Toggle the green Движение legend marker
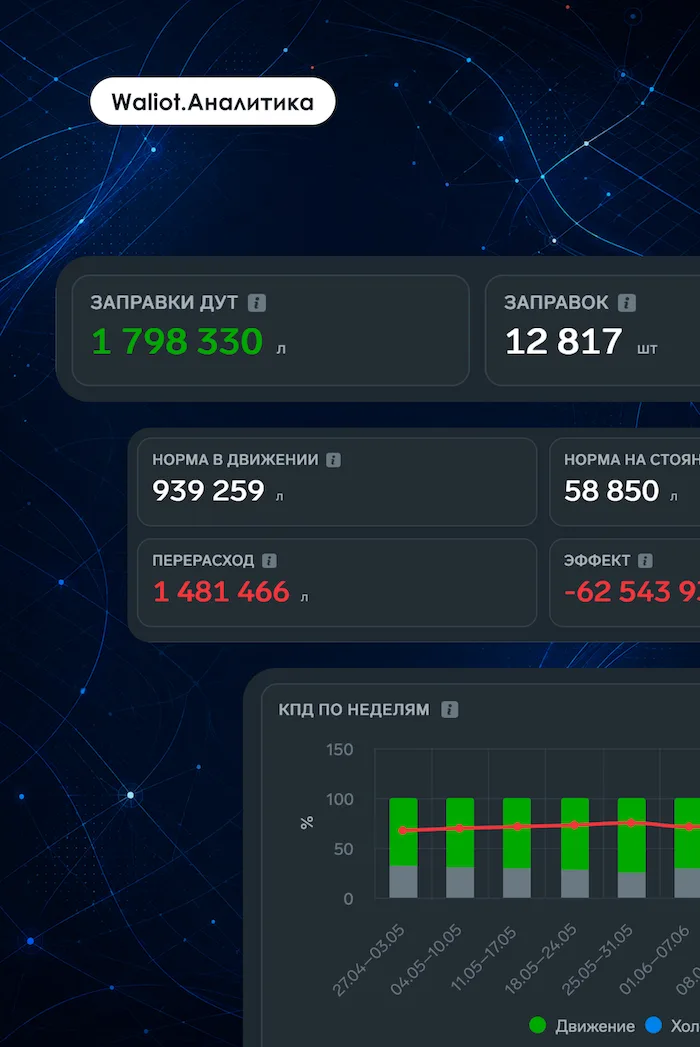Screen dimensions: 700x1047 click(x=538, y=1025)
